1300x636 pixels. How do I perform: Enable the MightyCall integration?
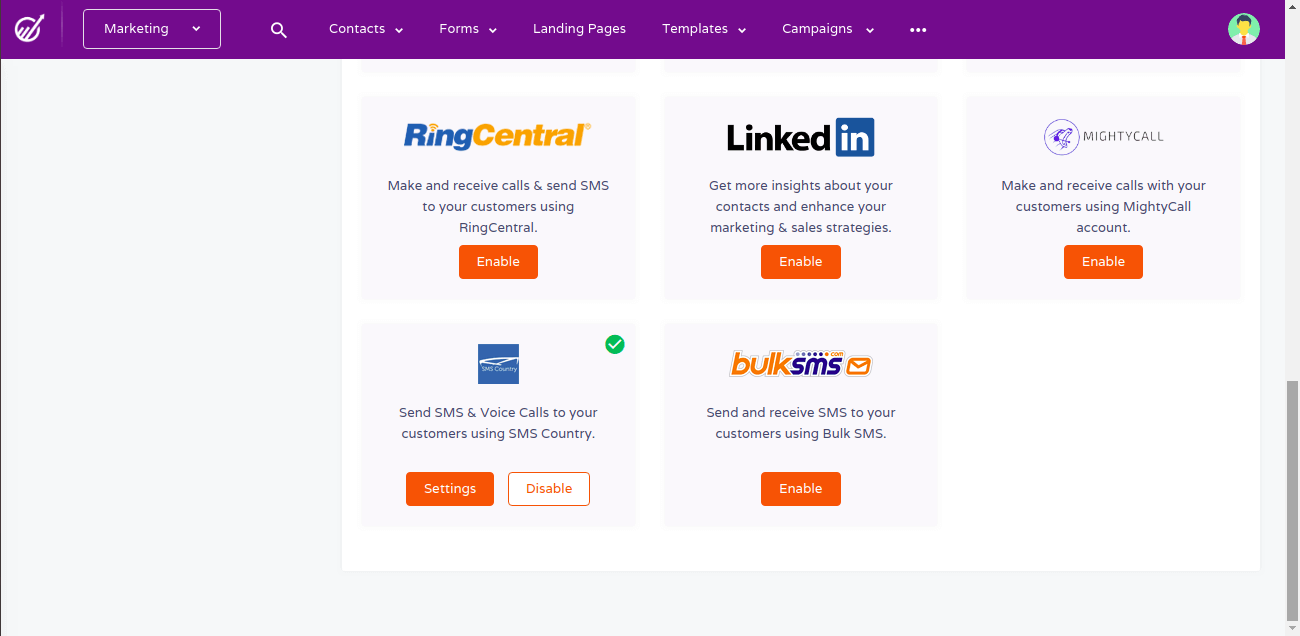pos(1103,261)
